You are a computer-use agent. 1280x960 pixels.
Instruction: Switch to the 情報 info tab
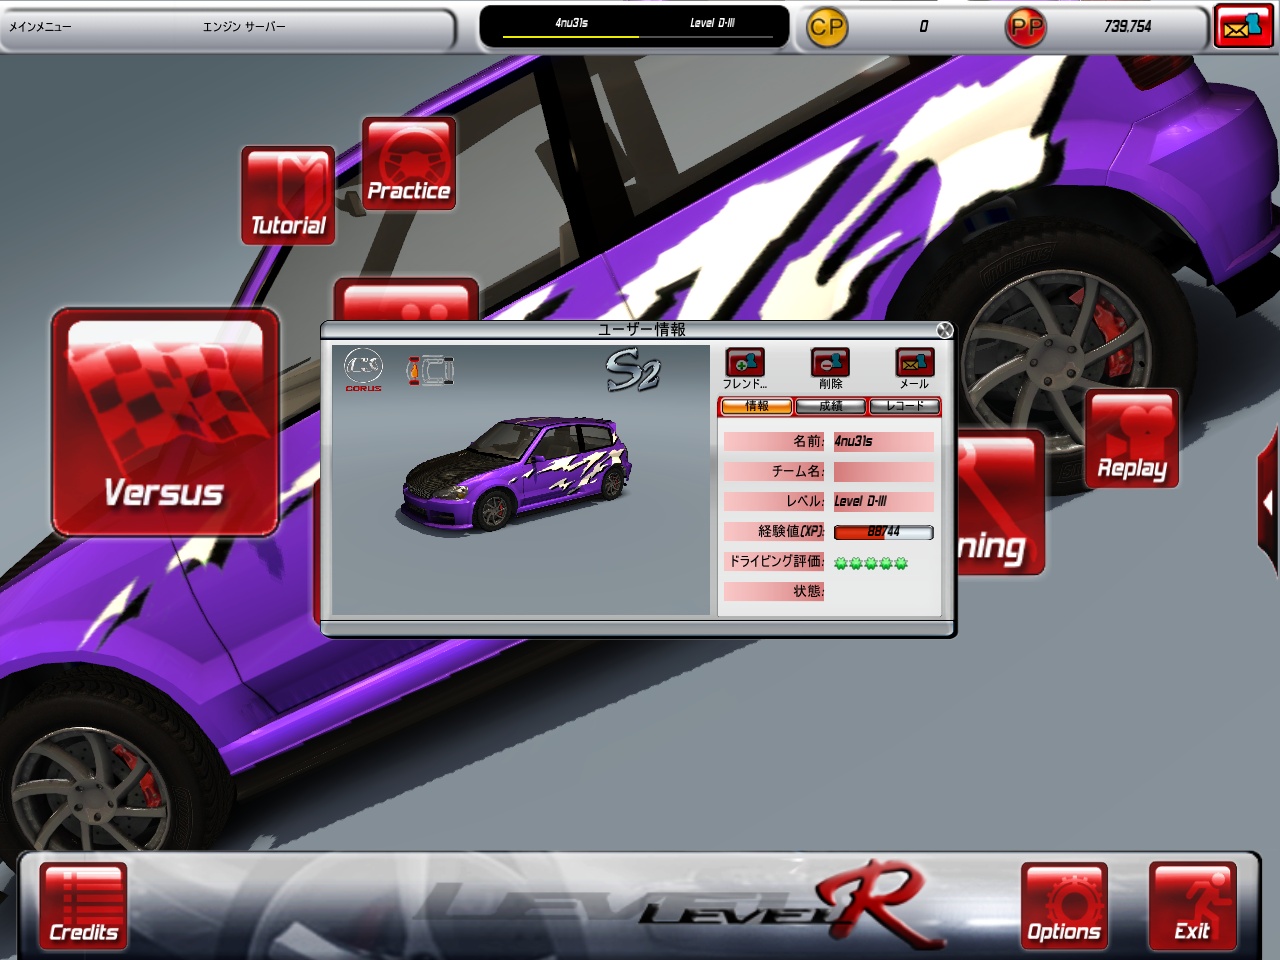click(x=756, y=406)
